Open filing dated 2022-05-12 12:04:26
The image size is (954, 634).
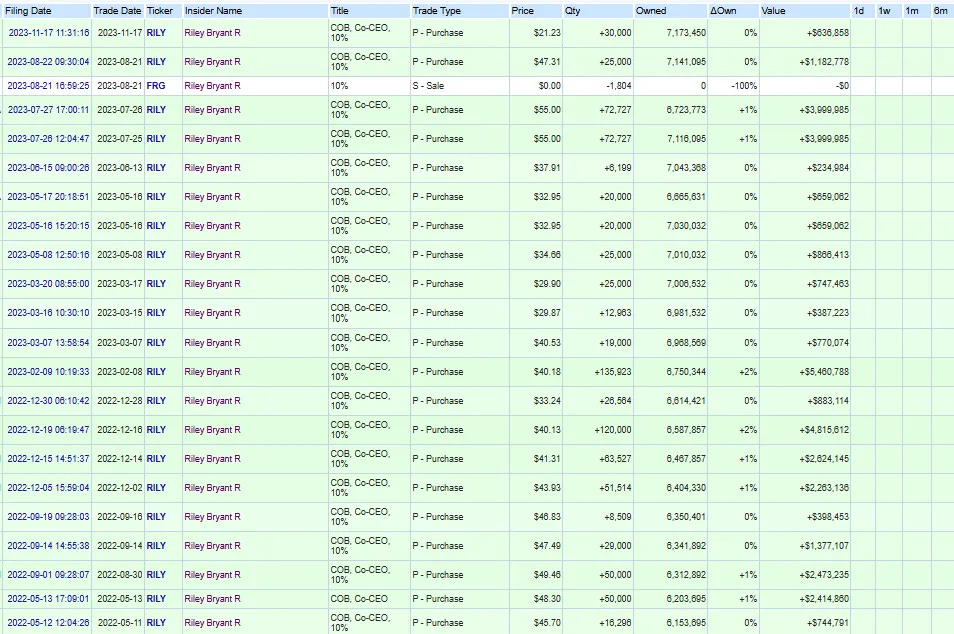pyautogui.click(x=49, y=622)
